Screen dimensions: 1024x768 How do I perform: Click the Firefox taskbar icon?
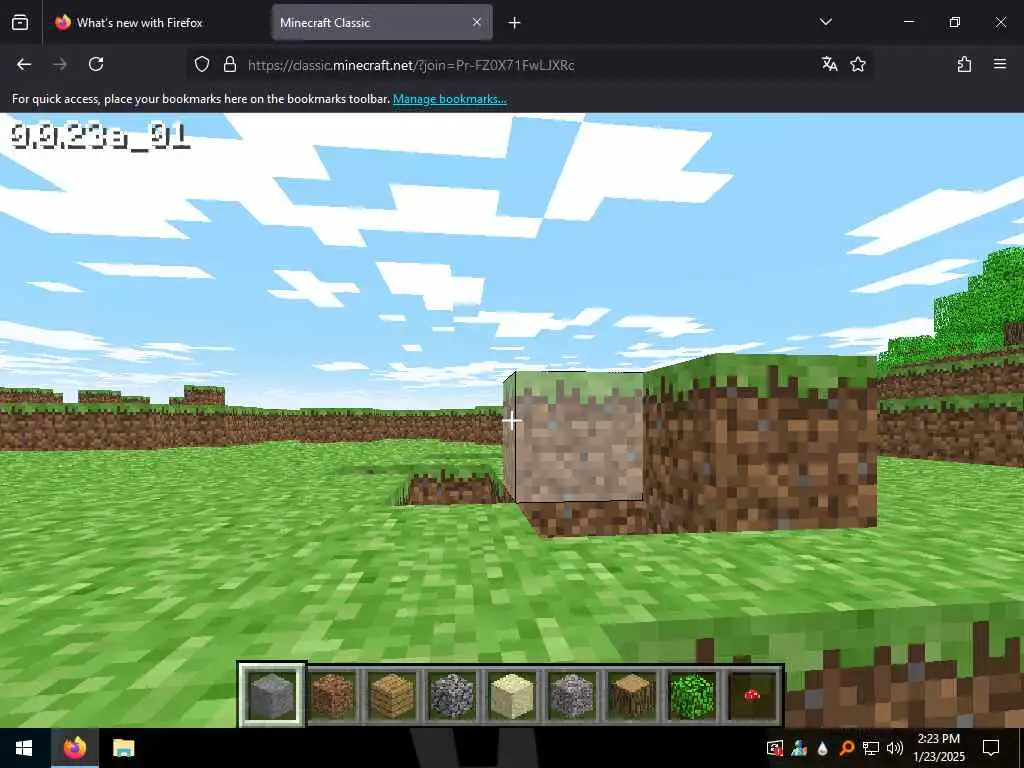75,748
